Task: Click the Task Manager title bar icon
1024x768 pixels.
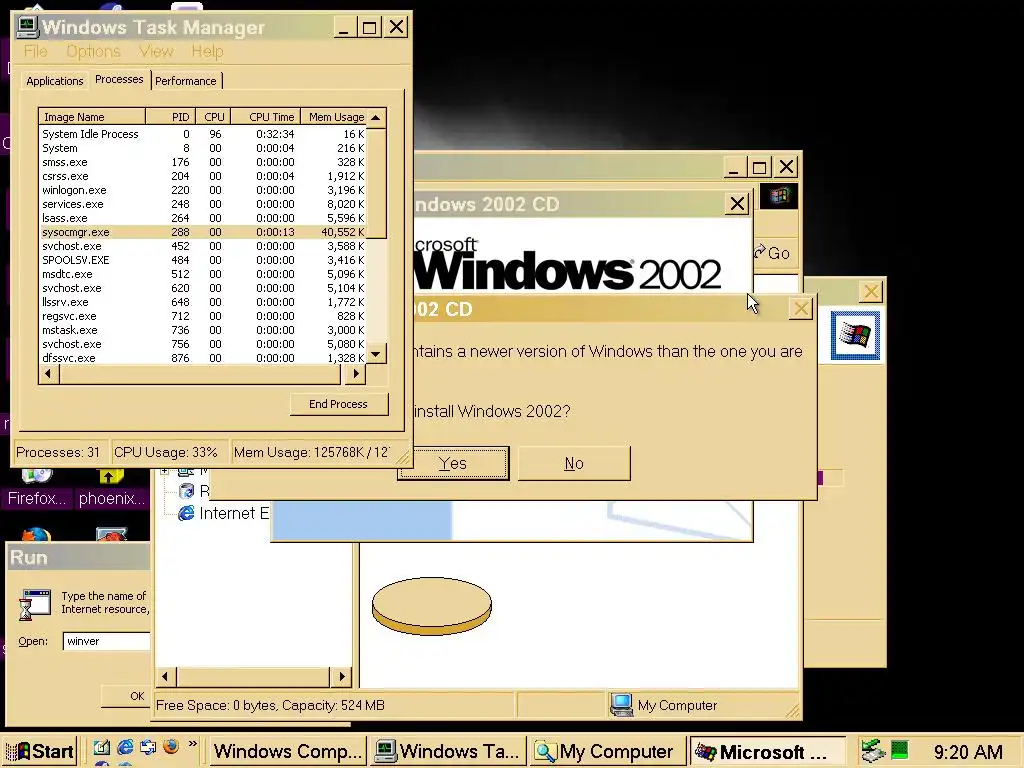Action: pos(27,27)
